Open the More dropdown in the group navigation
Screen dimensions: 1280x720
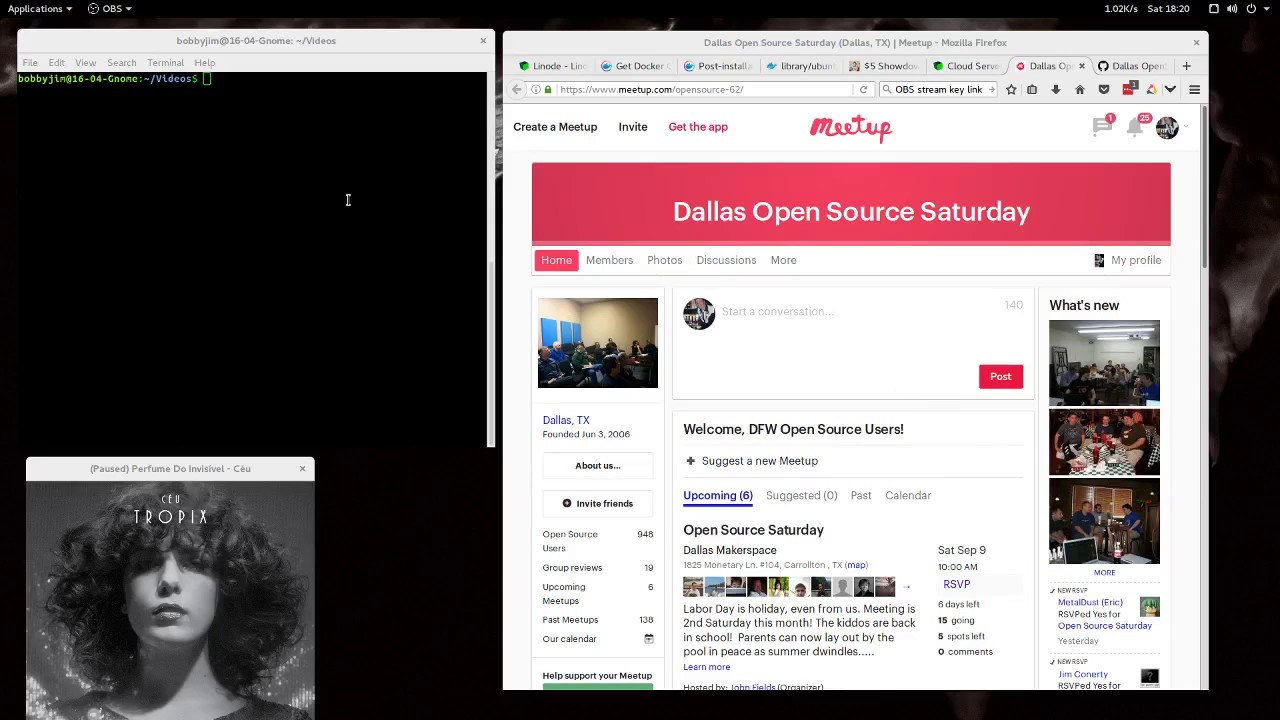coord(783,260)
